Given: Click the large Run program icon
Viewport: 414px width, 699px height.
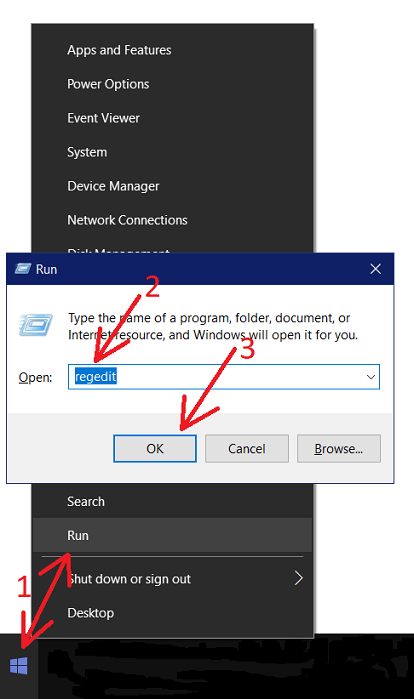Looking at the screenshot, I should tap(36, 324).
